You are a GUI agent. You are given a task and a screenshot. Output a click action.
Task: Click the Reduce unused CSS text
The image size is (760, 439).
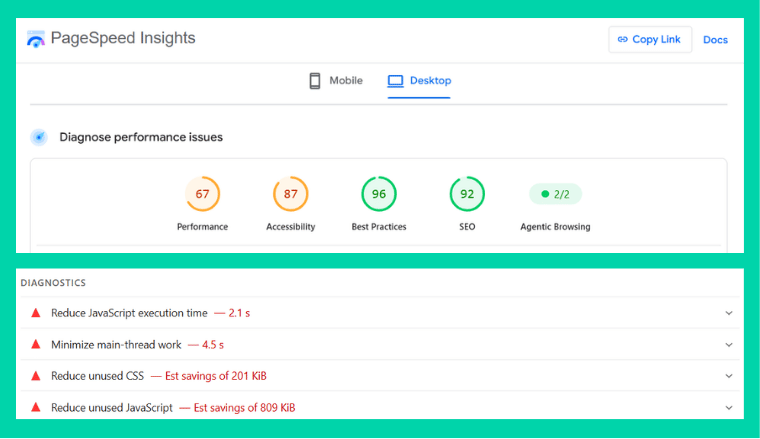(97, 376)
